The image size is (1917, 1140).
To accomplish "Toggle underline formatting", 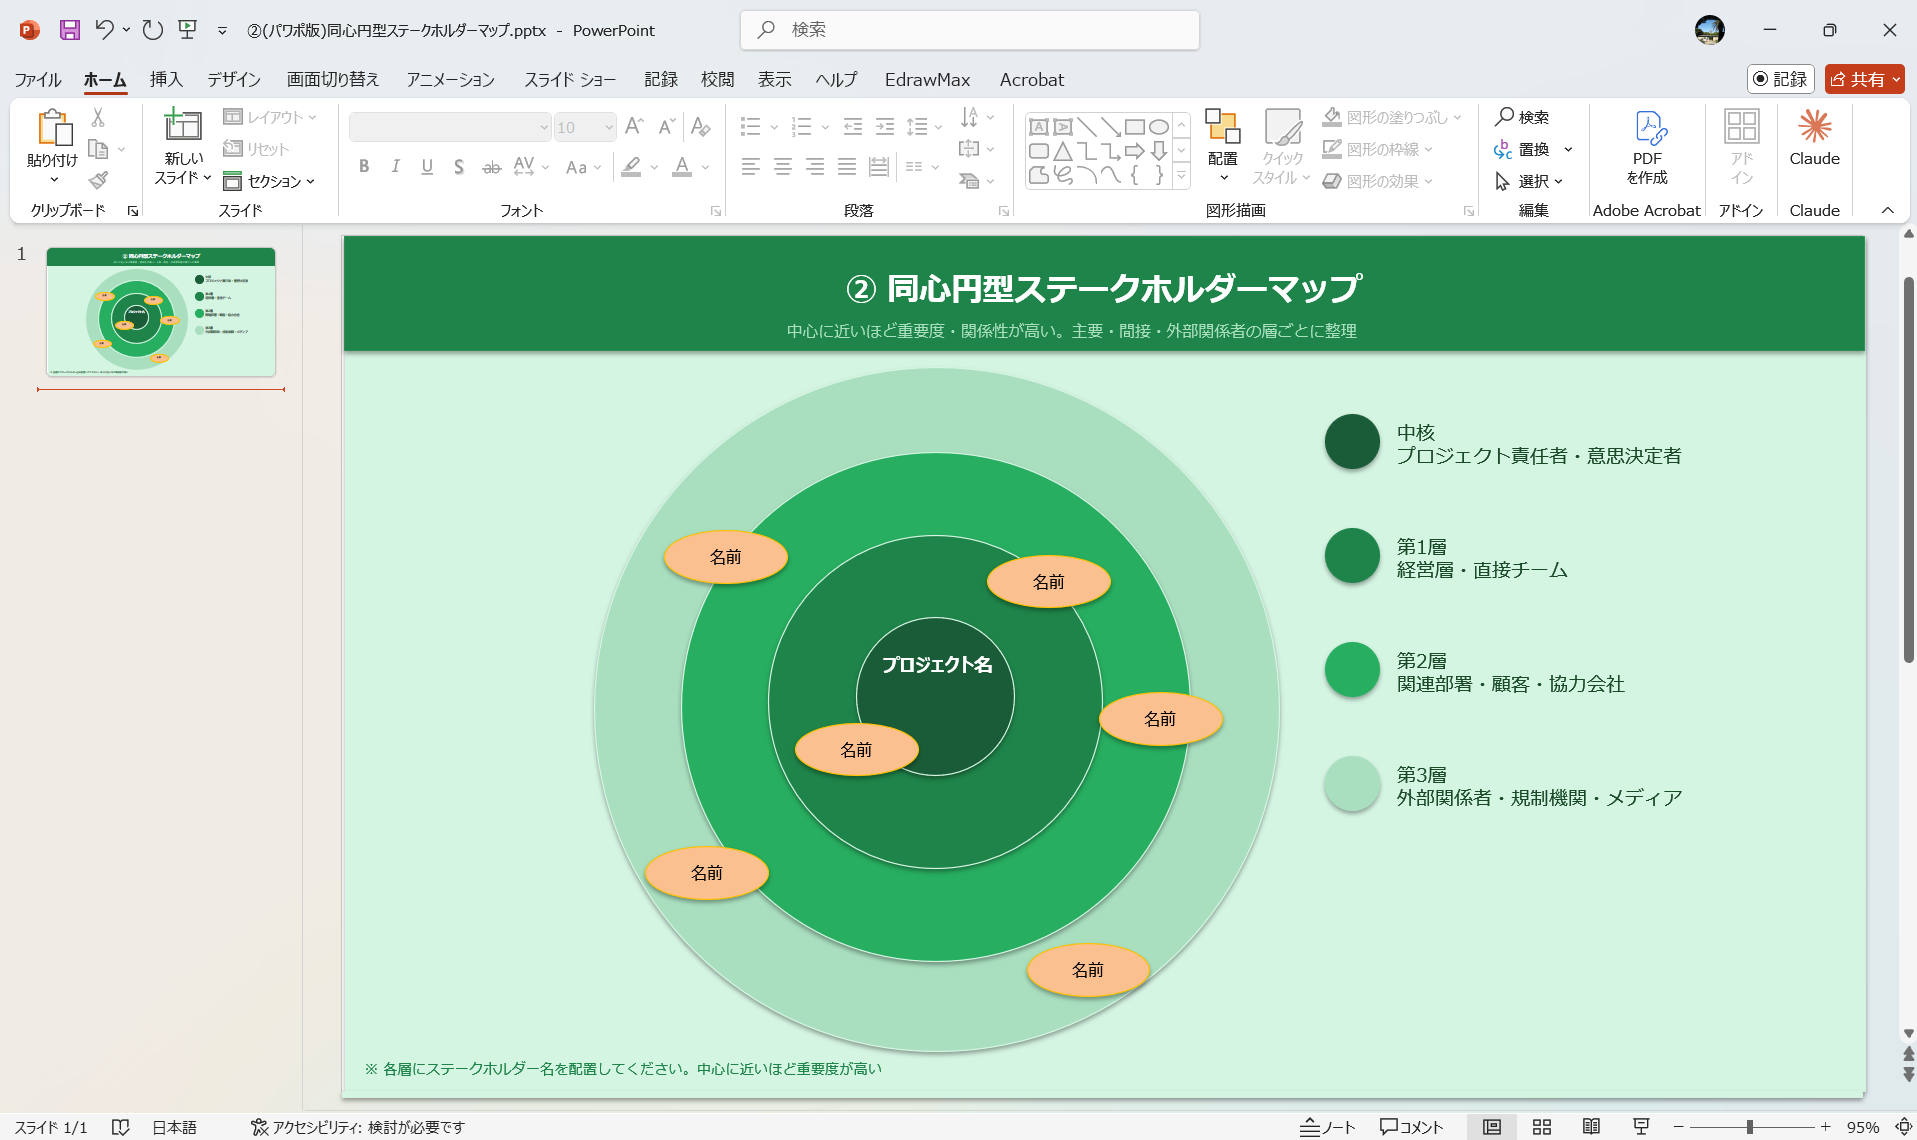I will click(427, 167).
